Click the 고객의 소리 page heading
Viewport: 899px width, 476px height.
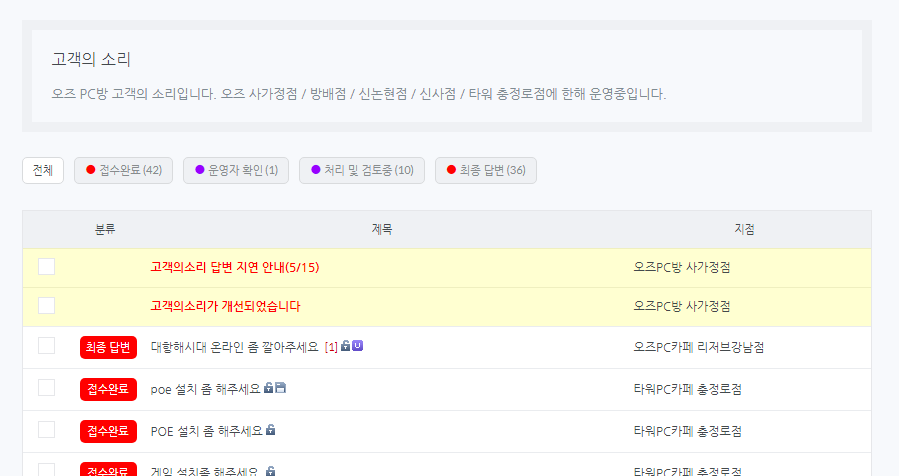[x=91, y=59]
